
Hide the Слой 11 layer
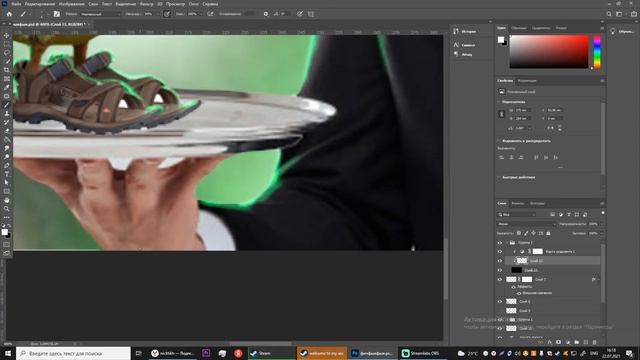click(x=500, y=270)
